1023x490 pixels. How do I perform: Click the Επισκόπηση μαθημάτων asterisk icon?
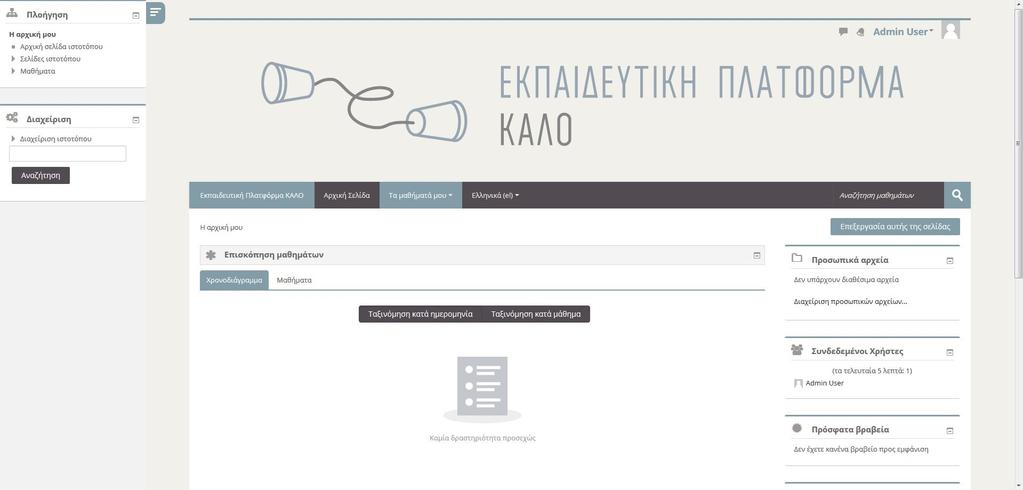[x=211, y=255]
